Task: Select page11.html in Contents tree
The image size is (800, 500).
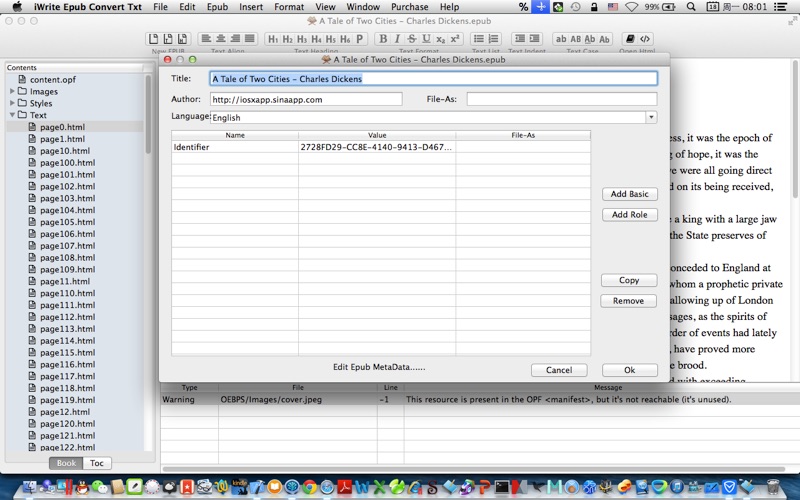Action: coord(65,281)
